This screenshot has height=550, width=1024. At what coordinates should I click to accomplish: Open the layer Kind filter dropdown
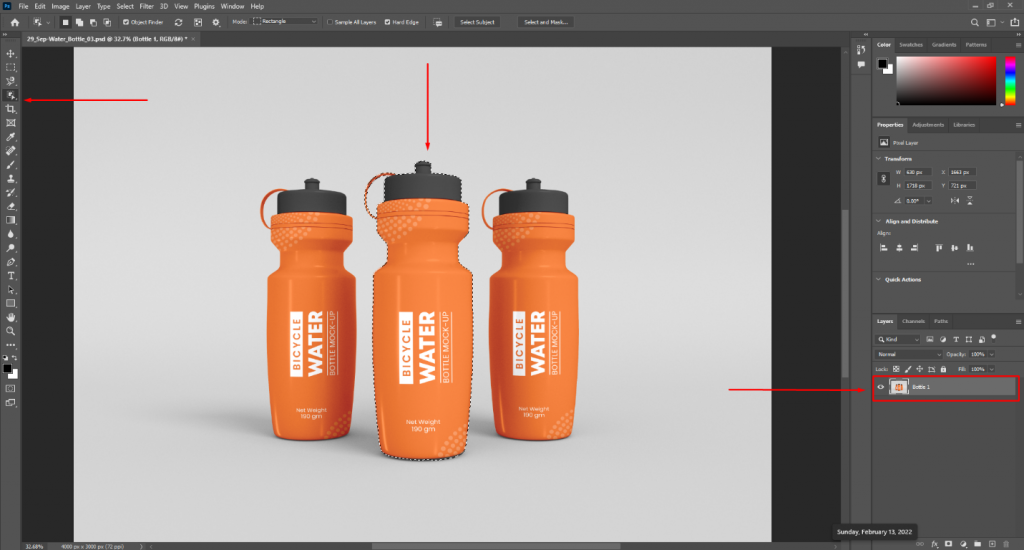[898, 339]
